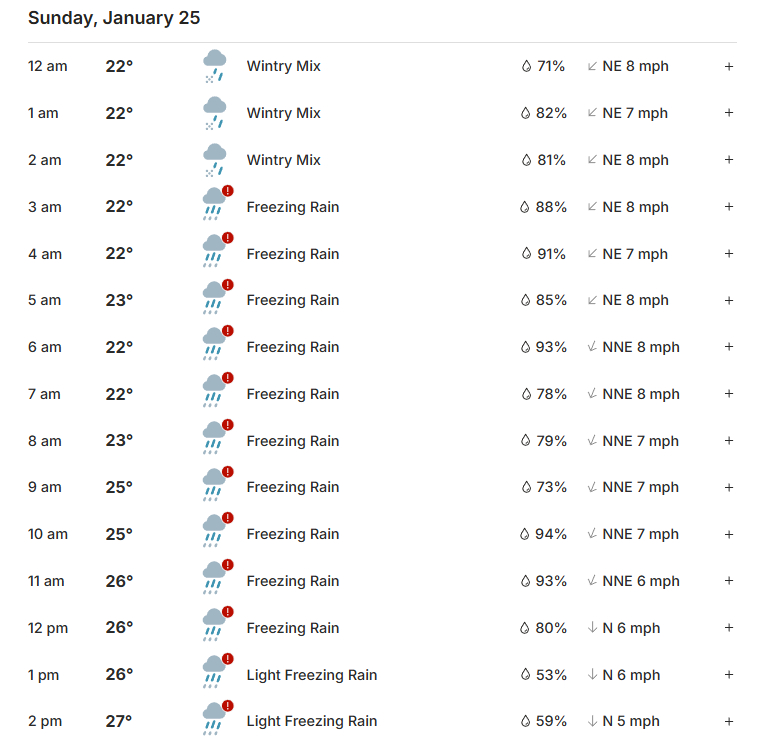
Task: Expand the 7 am forecast details
Action: pos(729,394)
